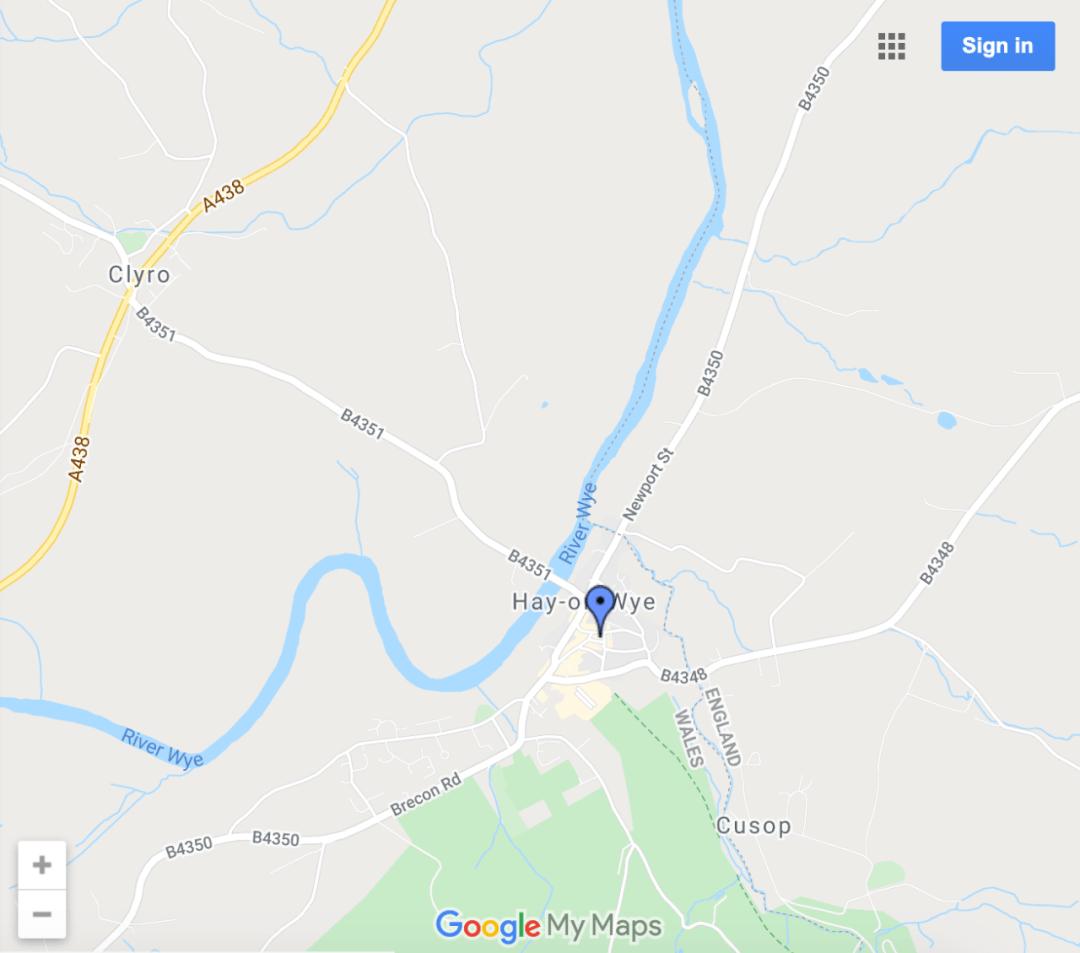Image resolution: width=1080 pixels, height=953 pixels.
Task: Click the River Wye label near Newport St
Action: pos(577,523)
